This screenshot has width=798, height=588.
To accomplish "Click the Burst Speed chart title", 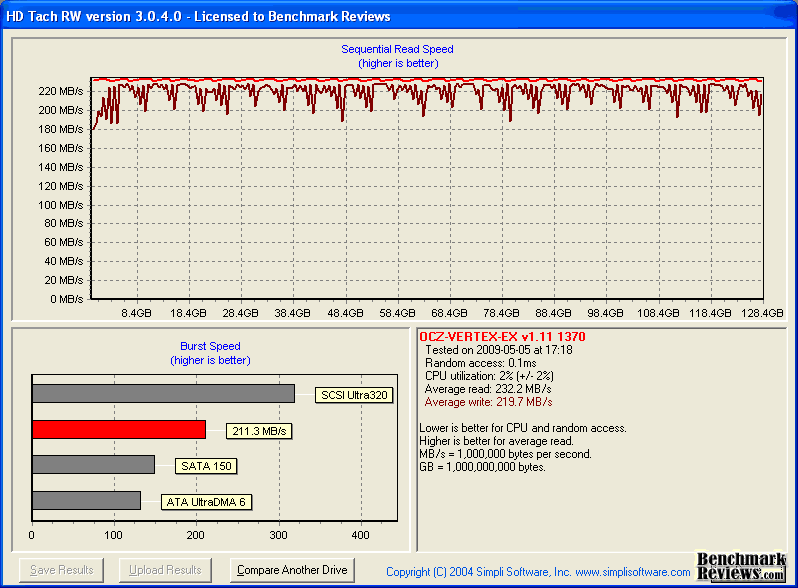I will [x=210, y=346].
